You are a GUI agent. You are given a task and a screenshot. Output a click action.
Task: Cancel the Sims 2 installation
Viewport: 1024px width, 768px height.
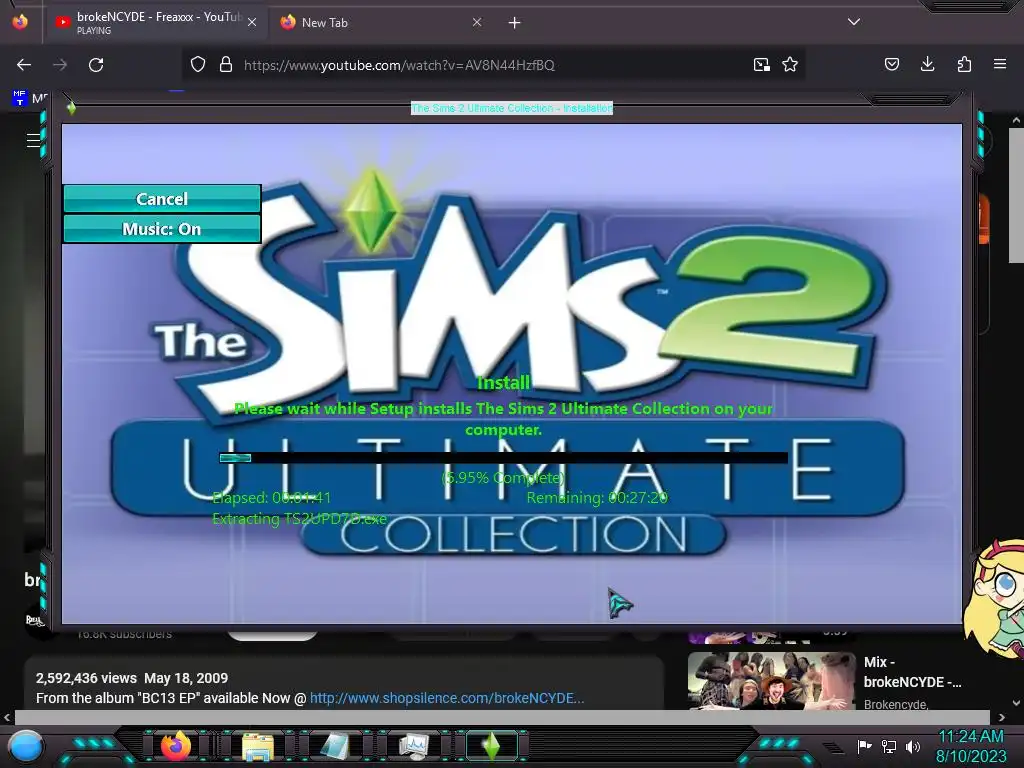click(162, 199)
